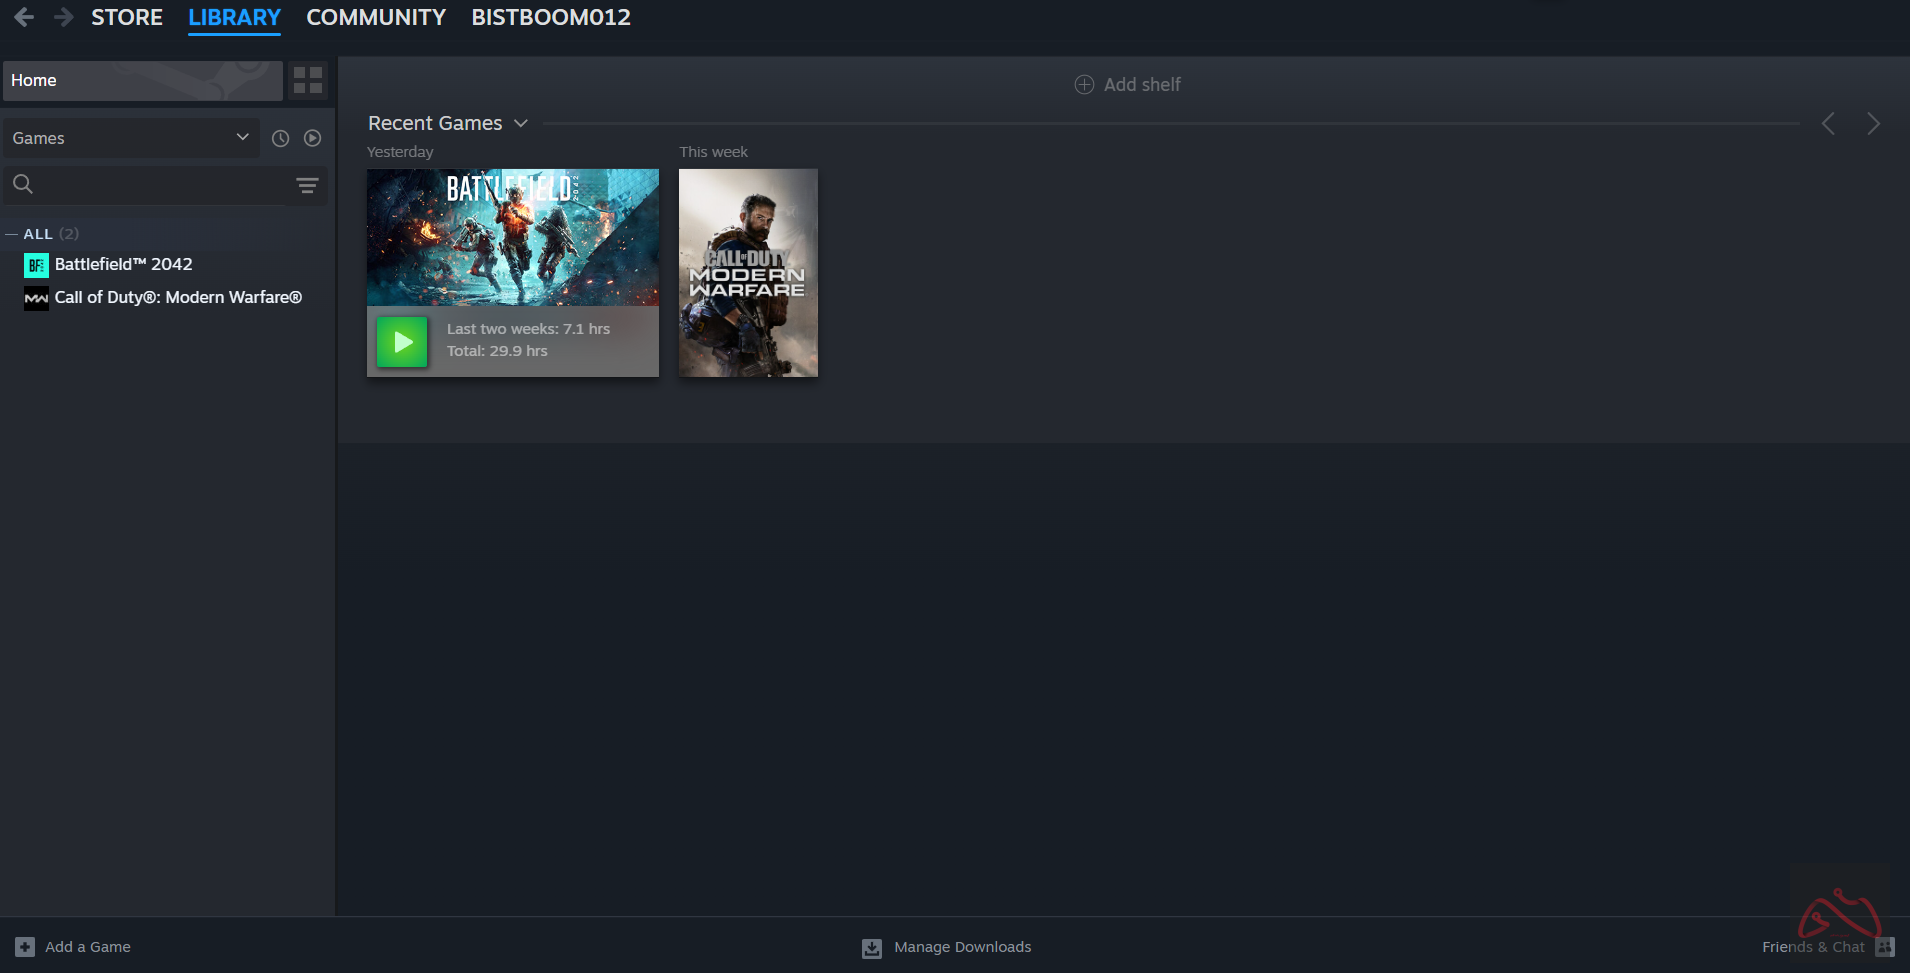Click the green Play button for Battlefield
Image resolution: width=1910 pixels, height=973 pixels.
pyautogui.click(x=402, y=342)
